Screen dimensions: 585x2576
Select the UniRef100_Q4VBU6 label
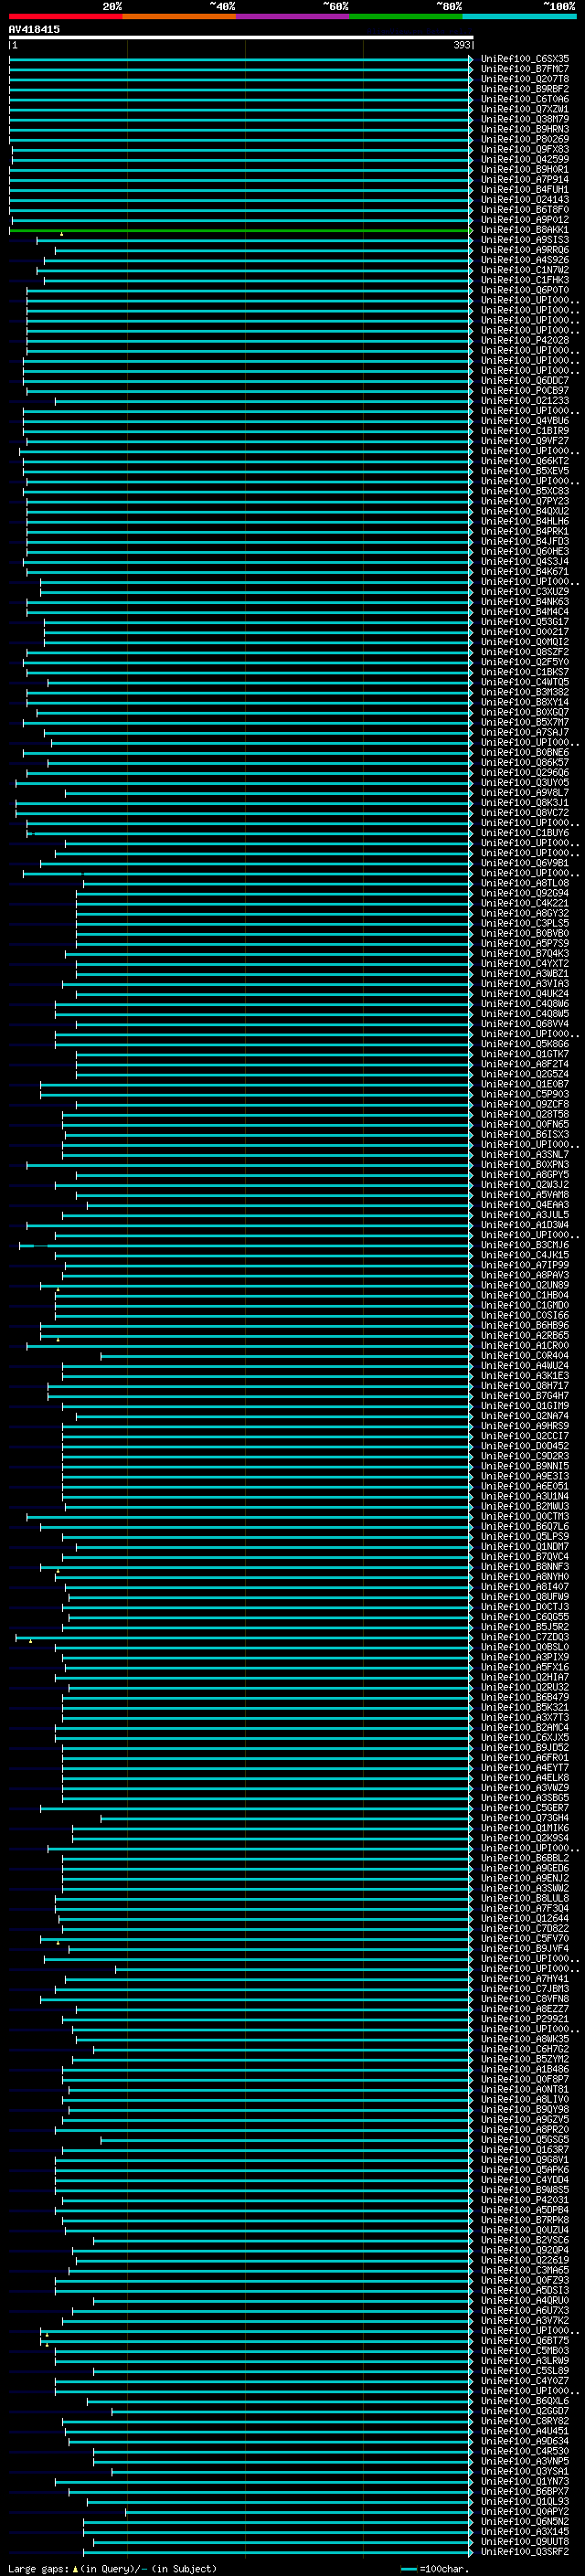[x=525, y=420]
